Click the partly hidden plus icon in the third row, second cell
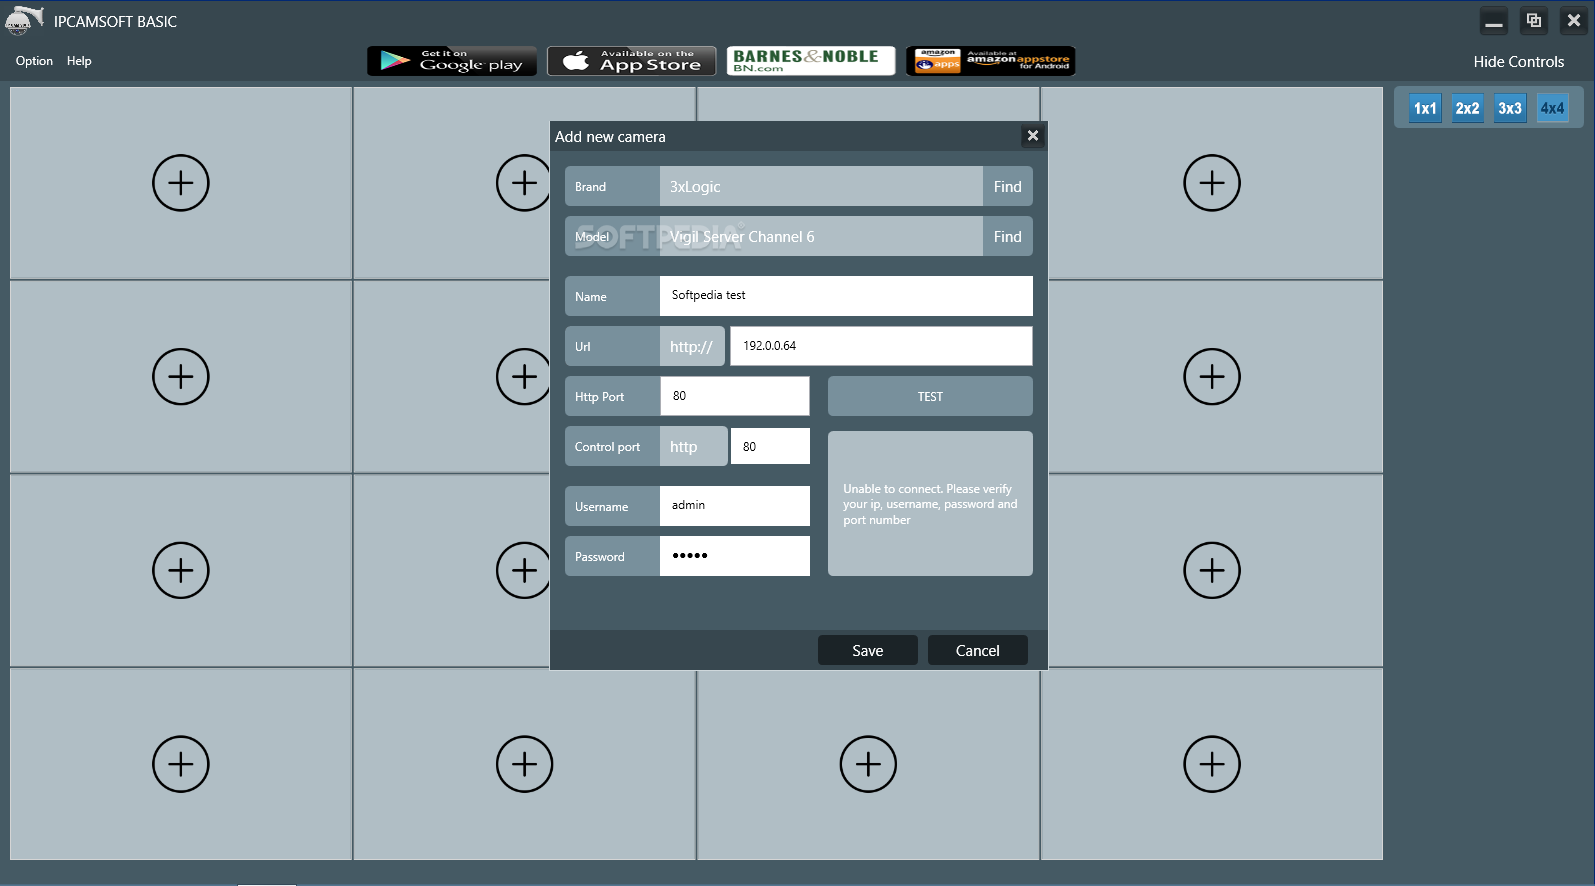The width and height of the screenshot is (1595, 886). 523,571
